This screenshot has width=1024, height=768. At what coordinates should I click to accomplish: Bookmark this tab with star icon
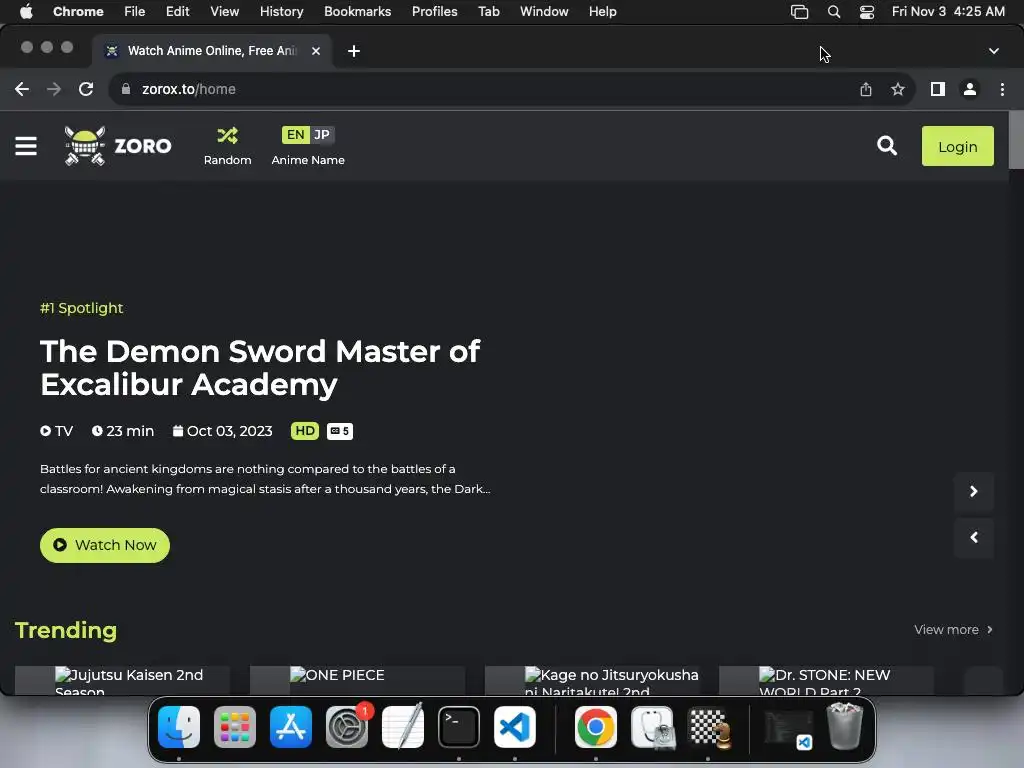tap(898, 89)
